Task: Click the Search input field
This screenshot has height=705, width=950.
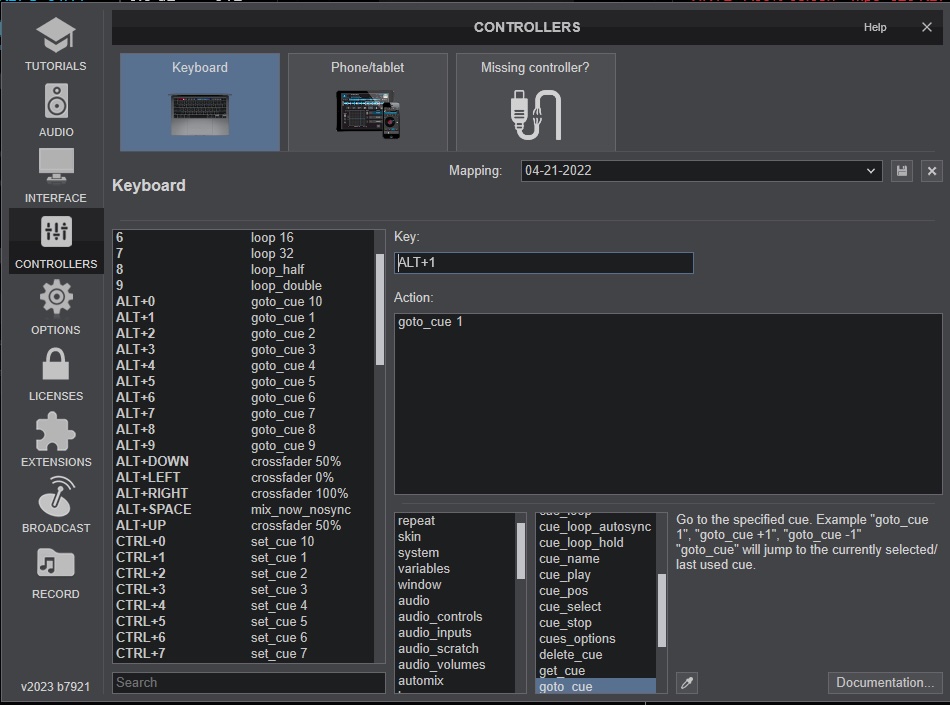Action: (250, 682)
